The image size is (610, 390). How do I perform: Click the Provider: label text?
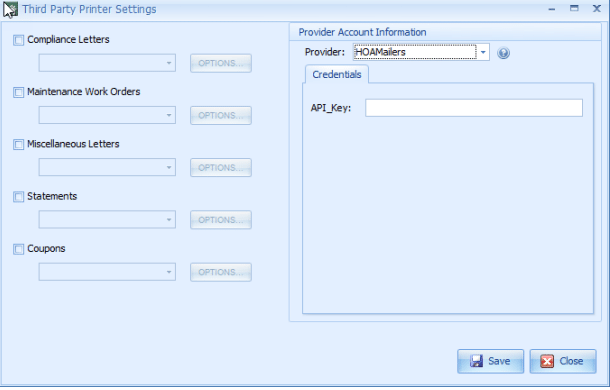pos(325,52)
